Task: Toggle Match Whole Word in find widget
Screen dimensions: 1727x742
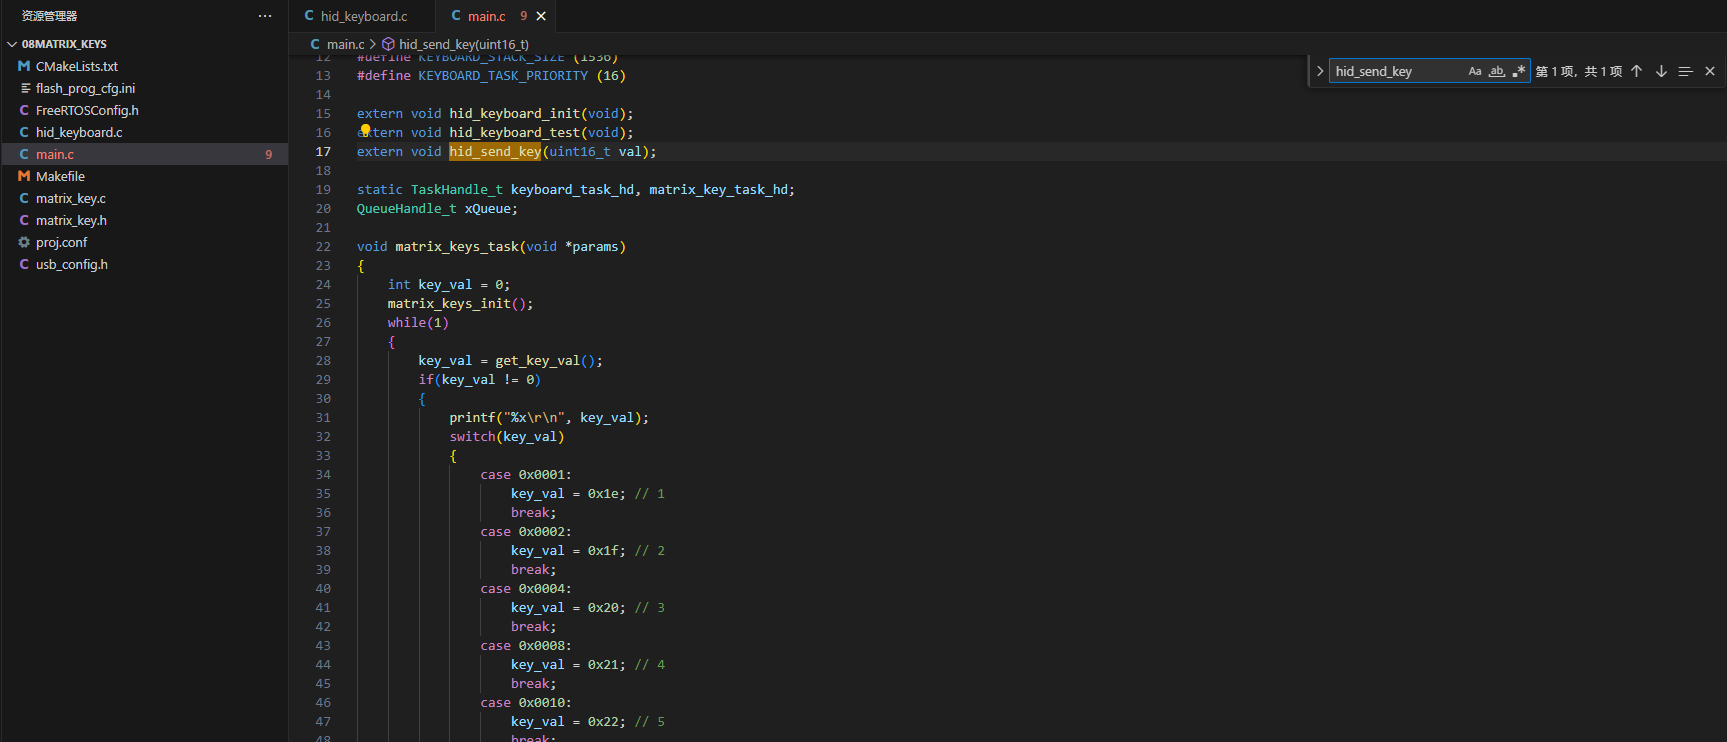Action: pos(1497,71)
